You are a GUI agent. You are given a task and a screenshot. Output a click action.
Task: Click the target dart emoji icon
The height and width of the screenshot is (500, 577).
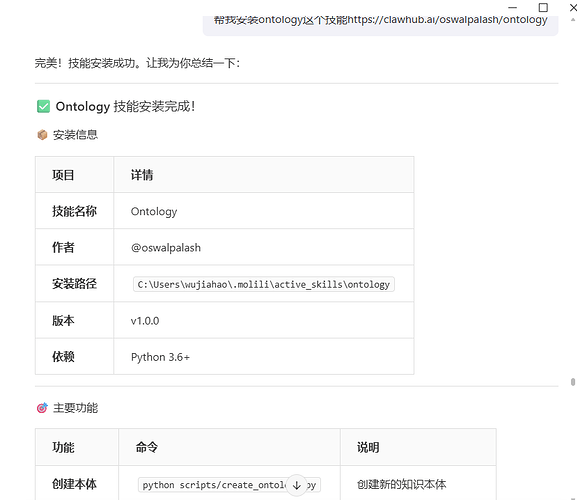tap(42, 408)
